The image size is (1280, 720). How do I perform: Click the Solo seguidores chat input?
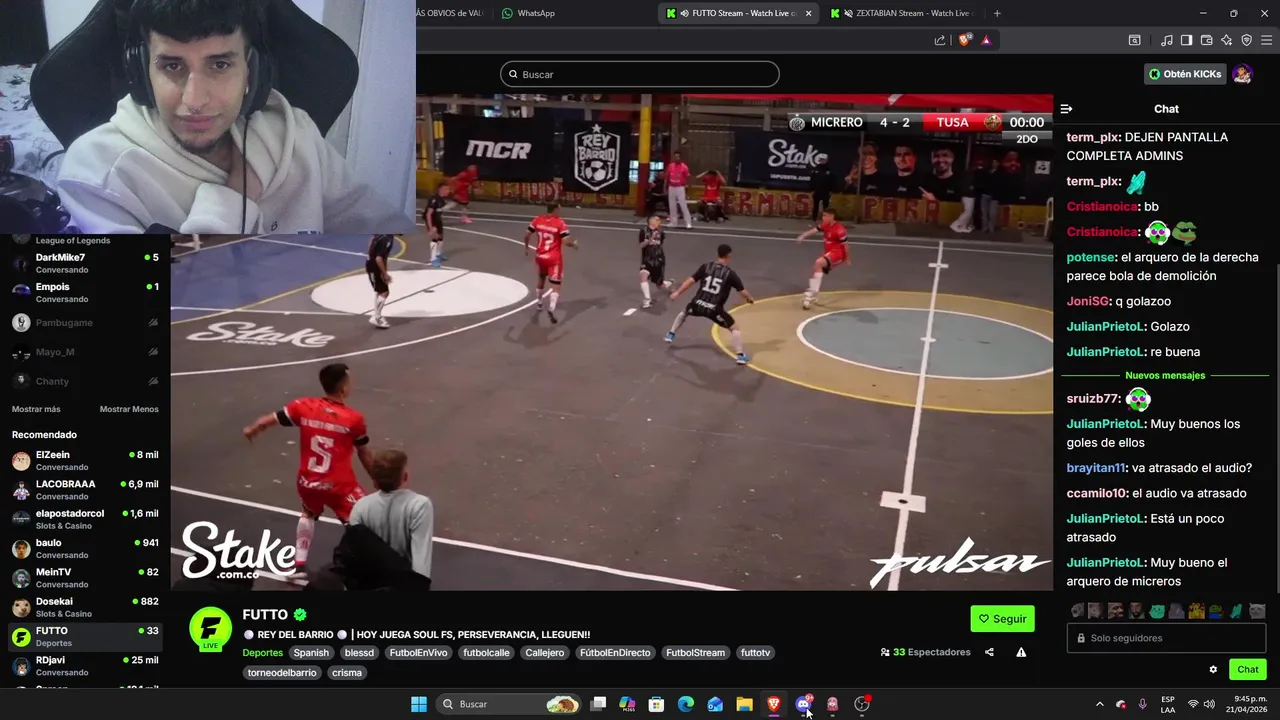click(1167, 638)
